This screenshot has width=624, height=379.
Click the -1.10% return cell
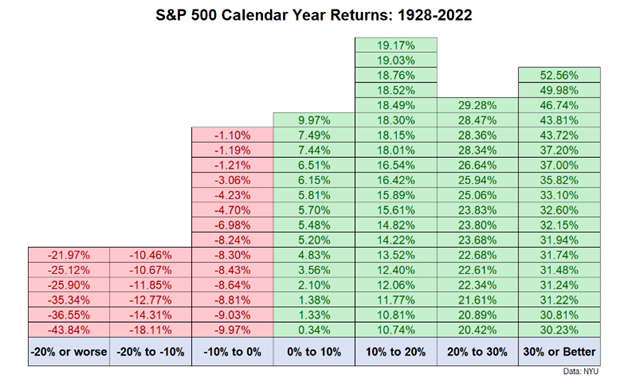(232, 135)
